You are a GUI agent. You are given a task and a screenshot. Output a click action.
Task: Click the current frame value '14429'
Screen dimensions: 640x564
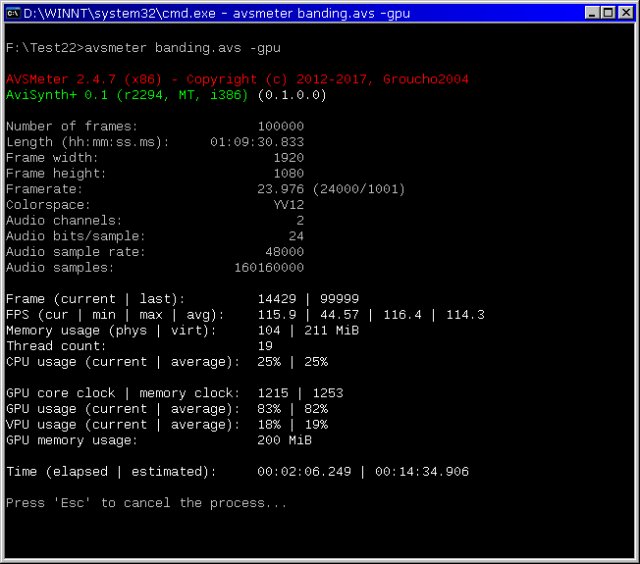(x=277, y=299)
